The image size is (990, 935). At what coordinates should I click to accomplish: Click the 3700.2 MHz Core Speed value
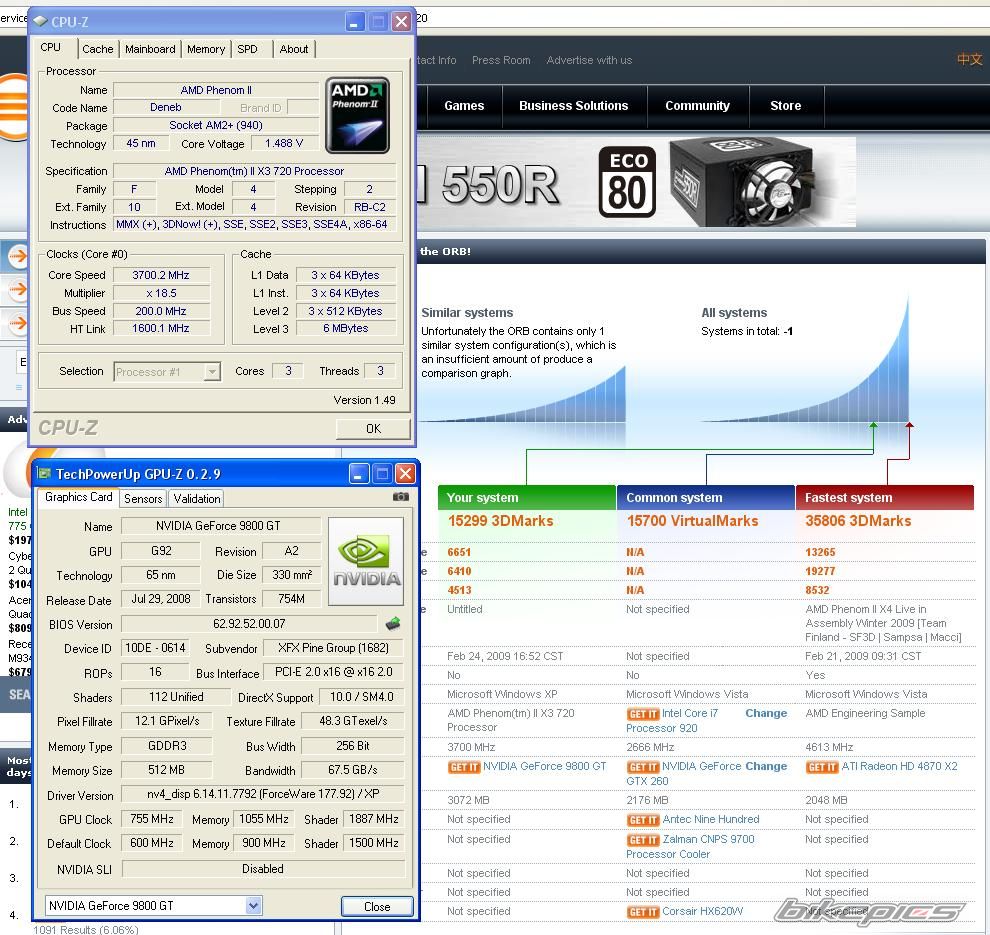point(161,275)
